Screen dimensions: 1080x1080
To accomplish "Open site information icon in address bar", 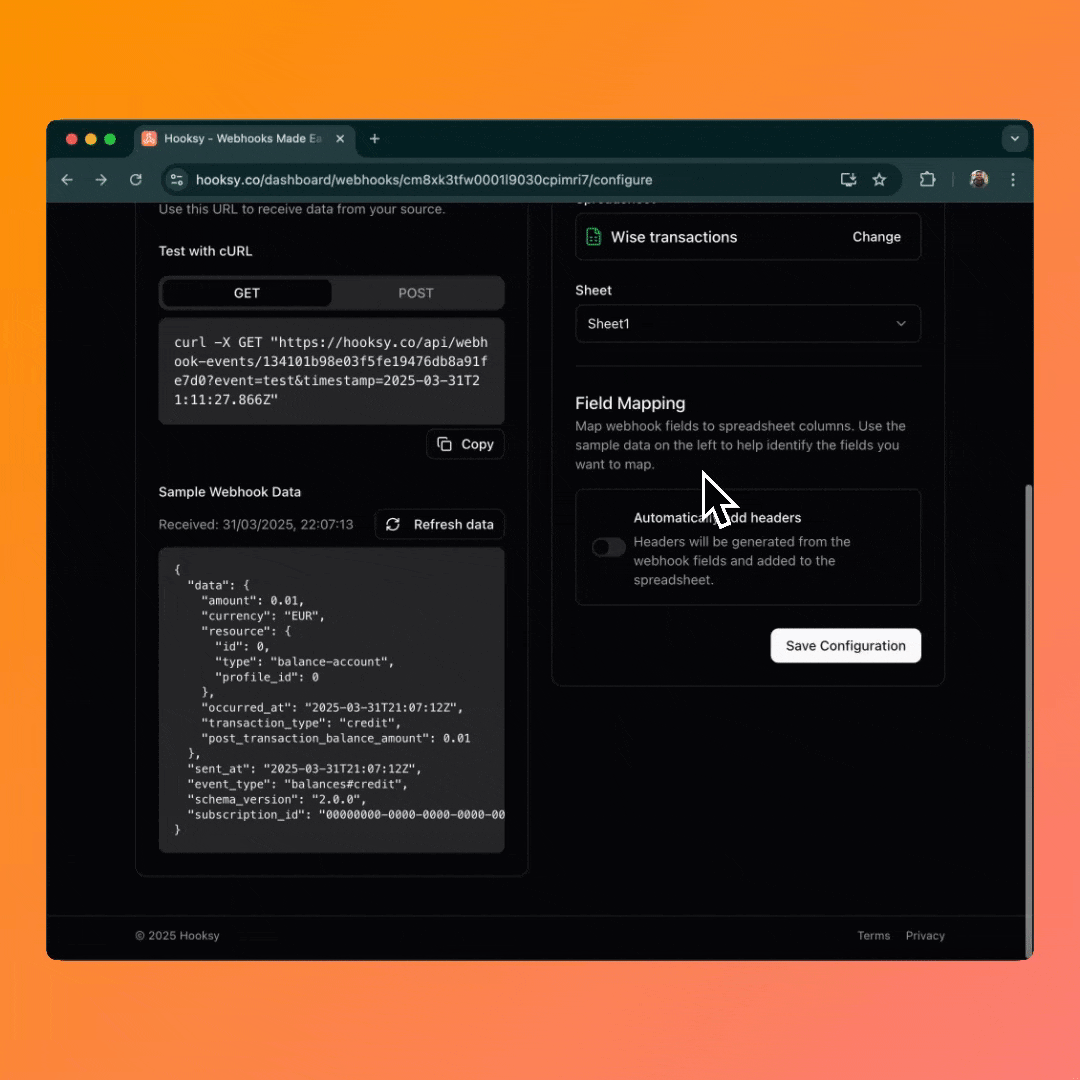I will tap(177, 180).
